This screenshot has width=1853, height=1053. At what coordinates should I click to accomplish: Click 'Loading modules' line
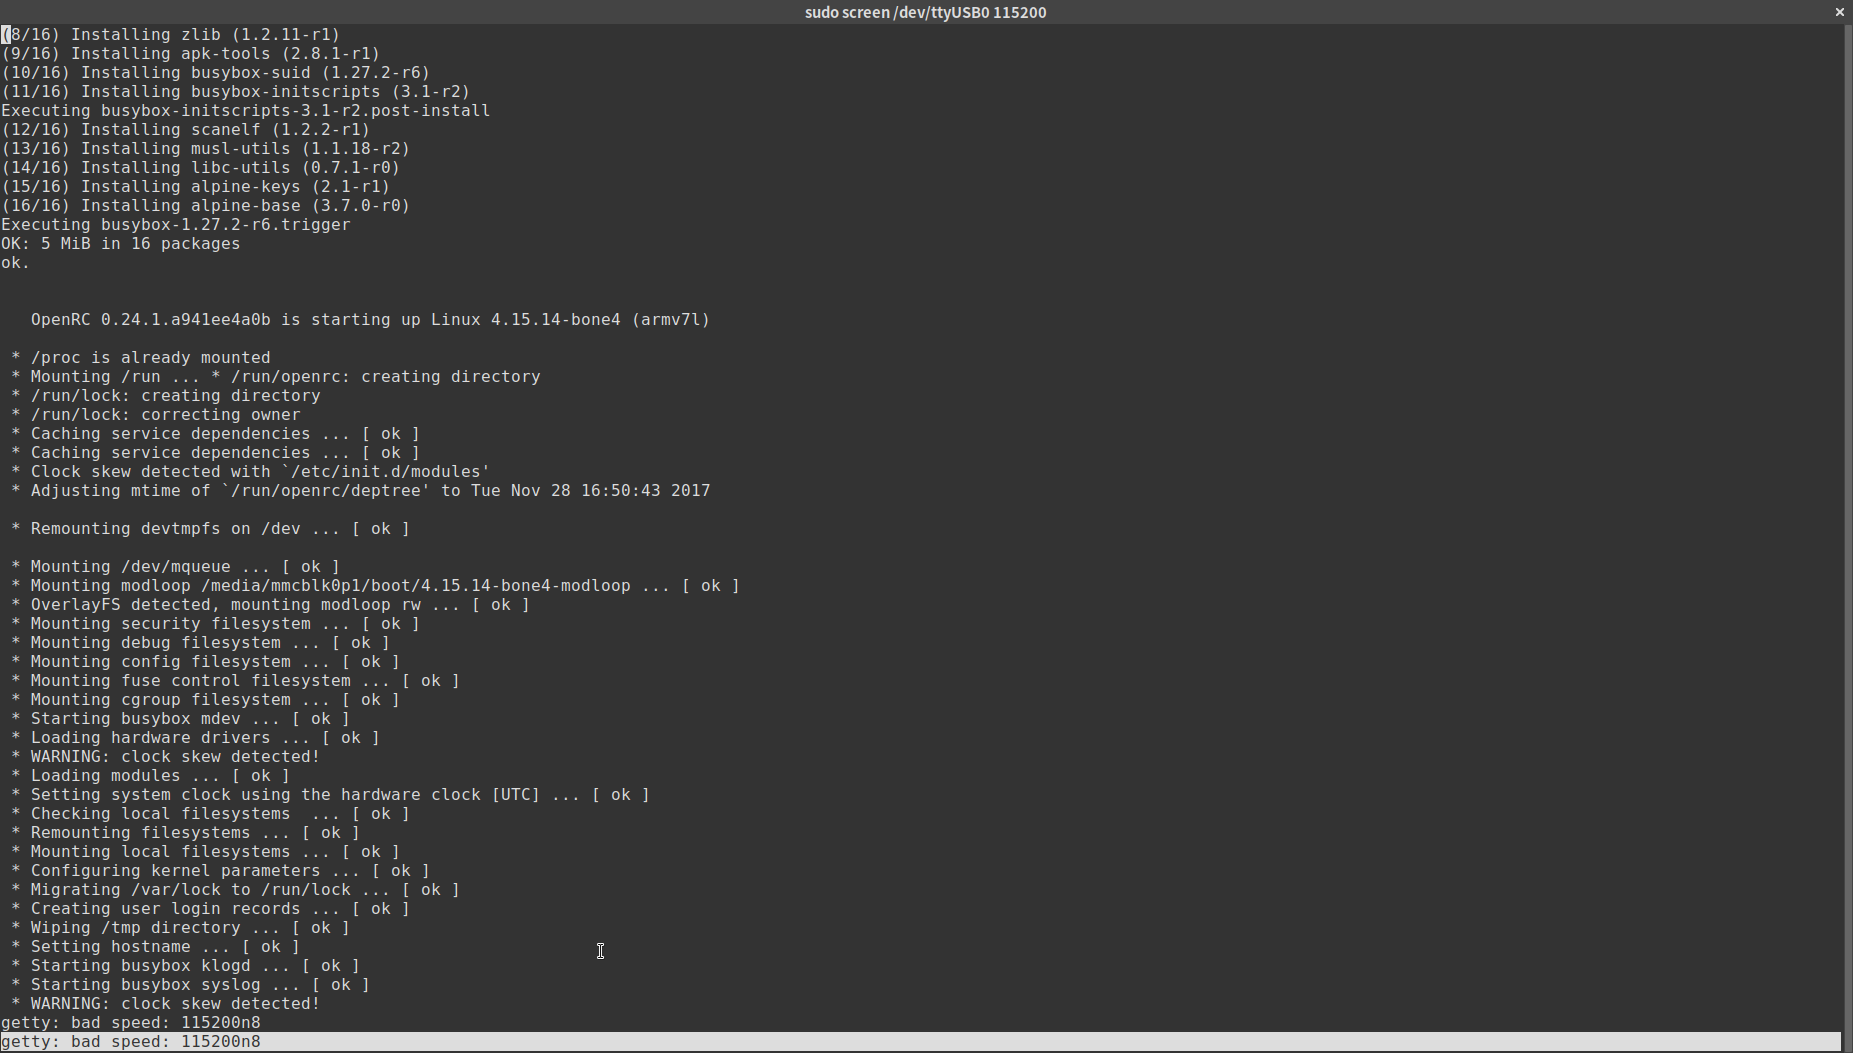coord(151,775)
